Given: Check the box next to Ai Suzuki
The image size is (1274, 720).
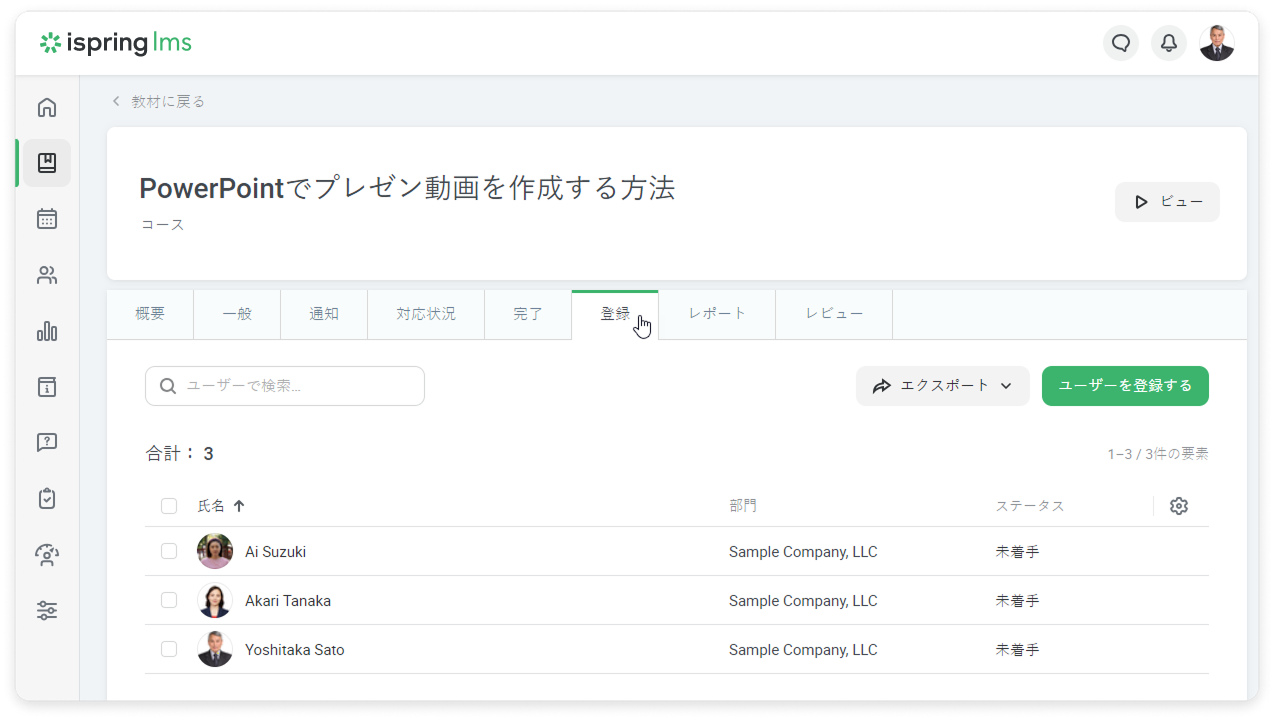Looking at the screenshot, I should point(169,551).
